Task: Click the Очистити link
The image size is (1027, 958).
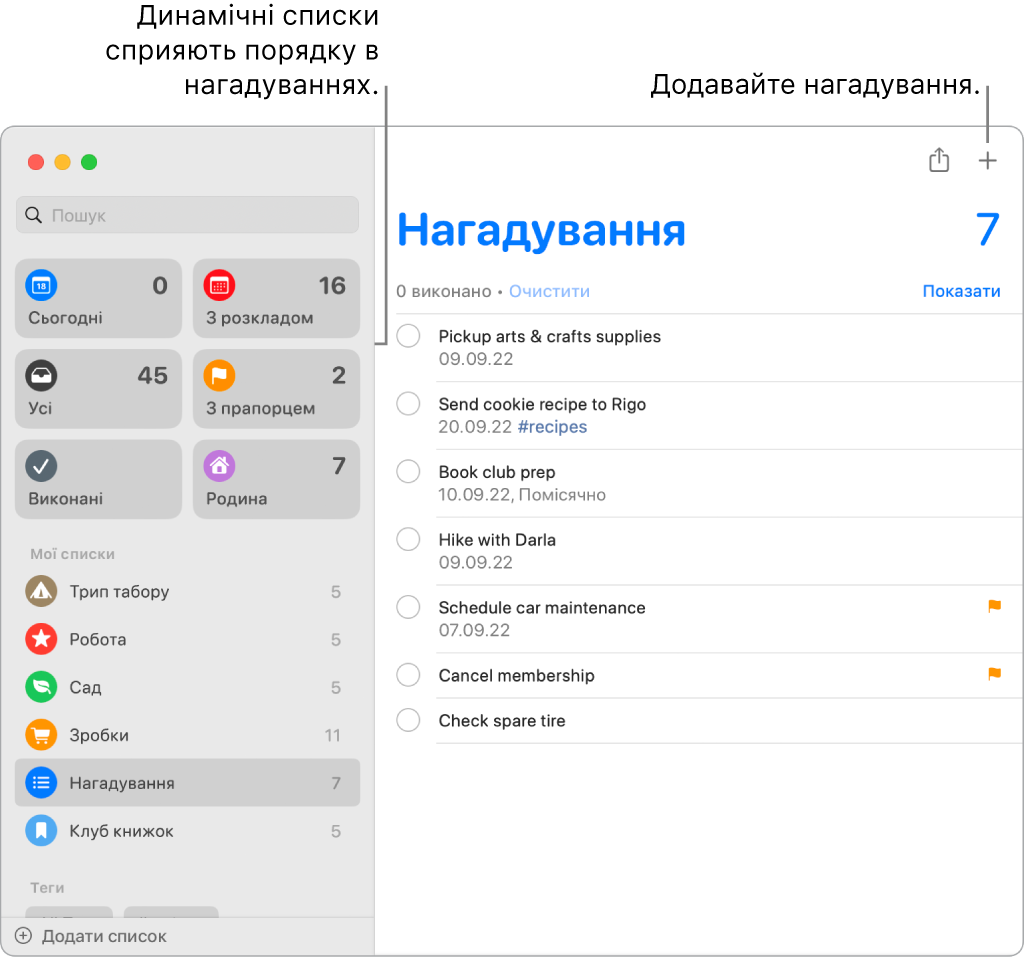Action: 548,291
